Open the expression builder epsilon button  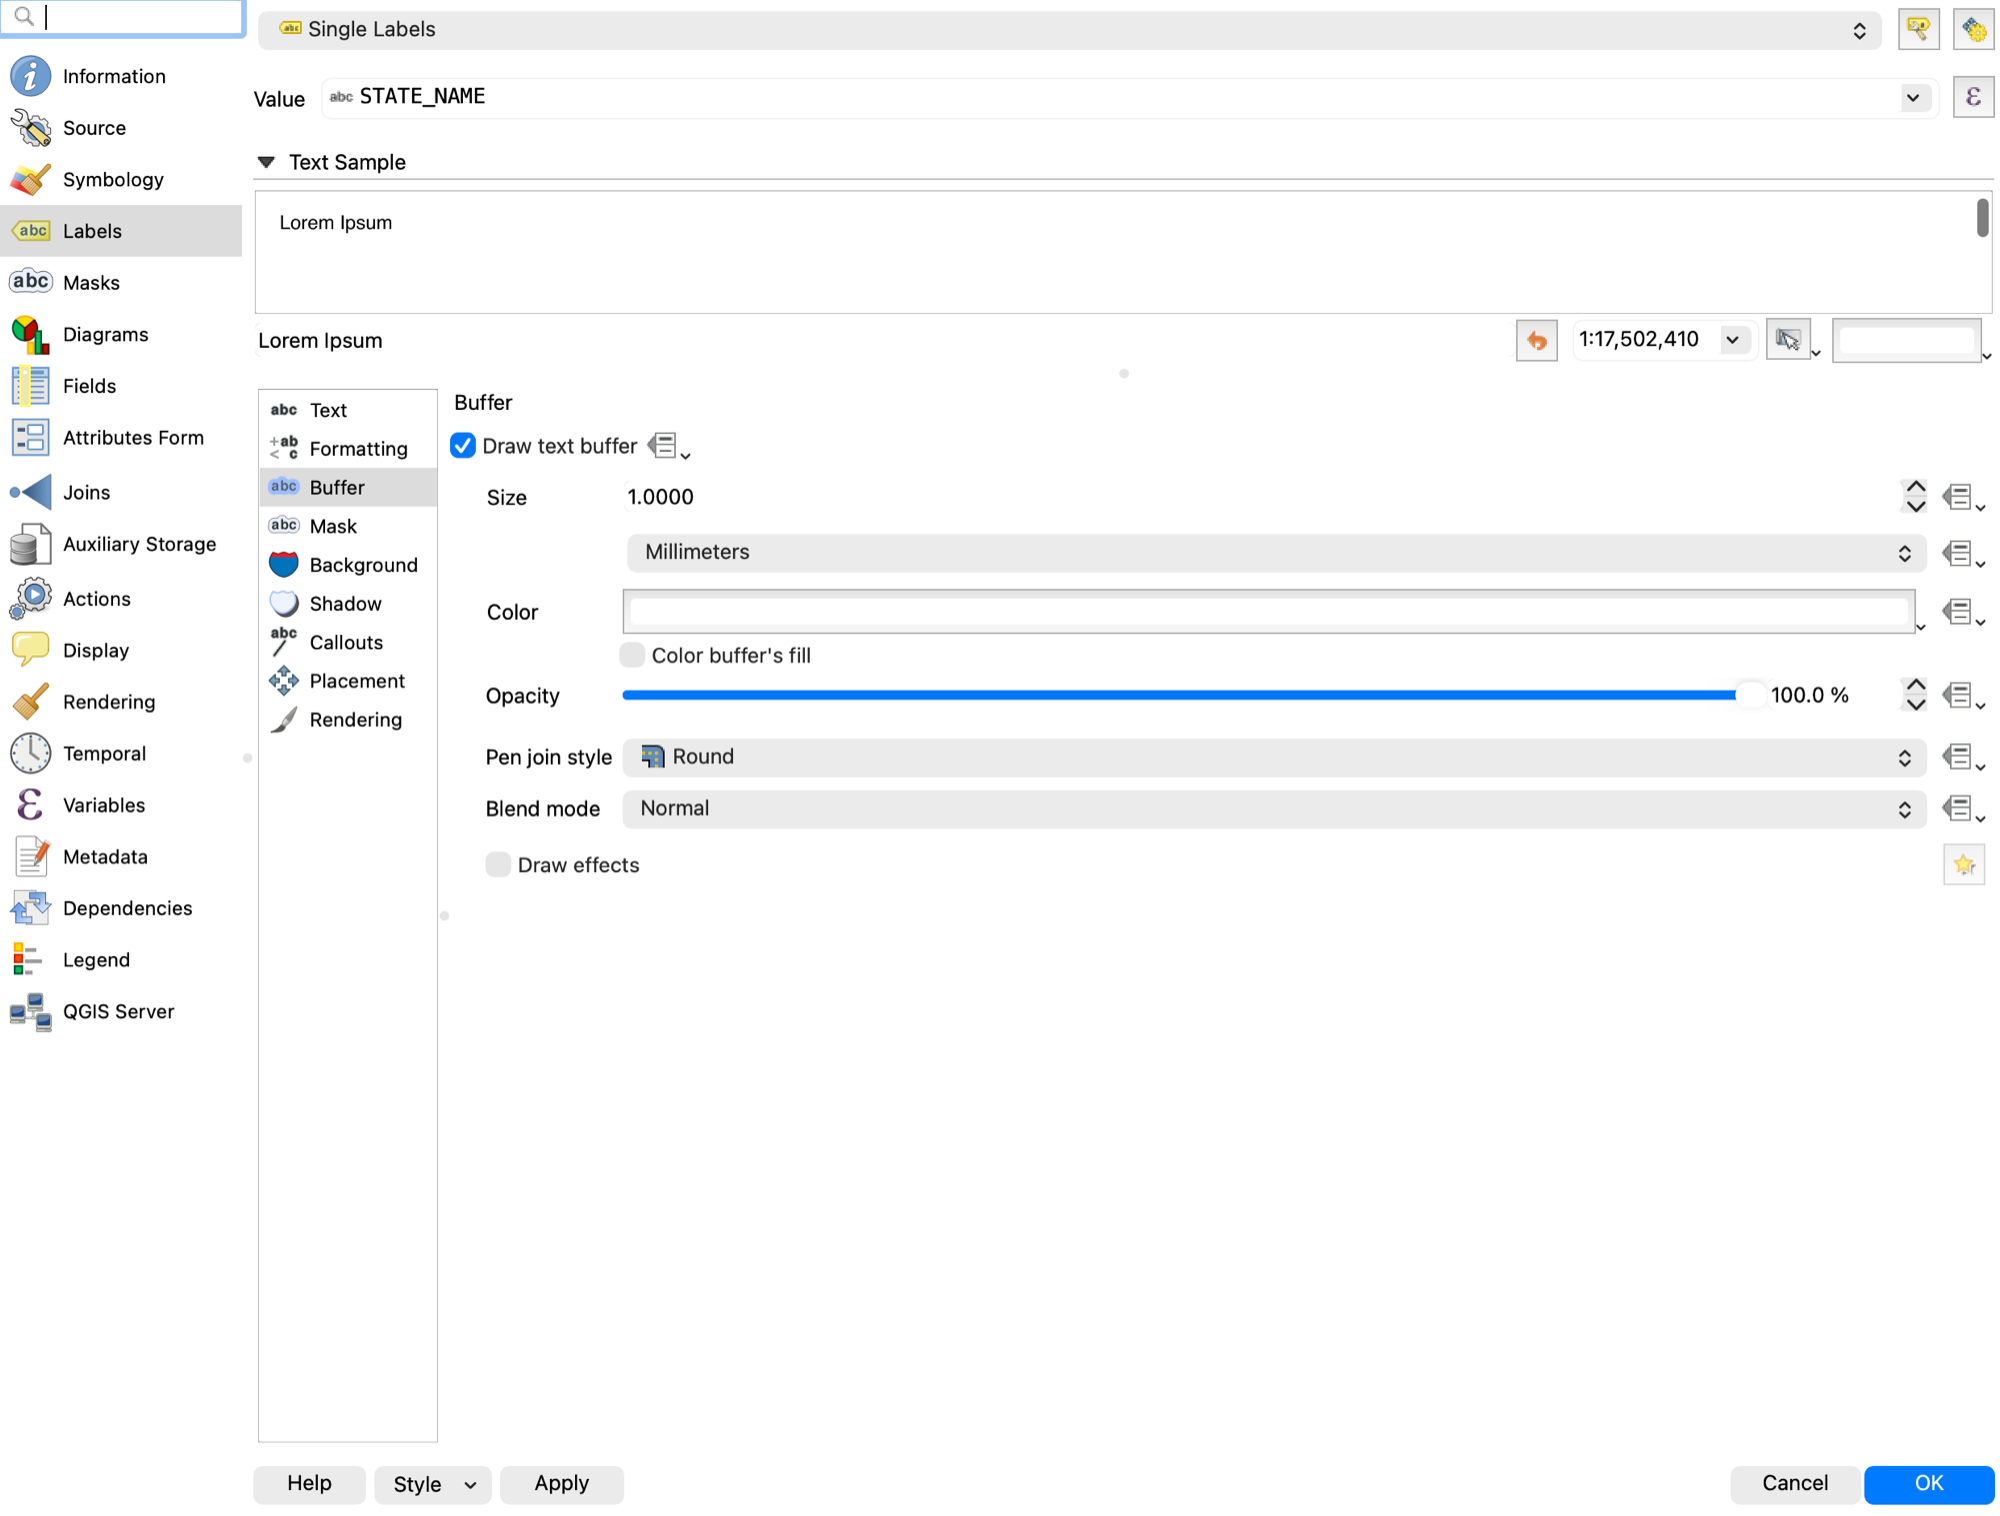click(1972, 97)
